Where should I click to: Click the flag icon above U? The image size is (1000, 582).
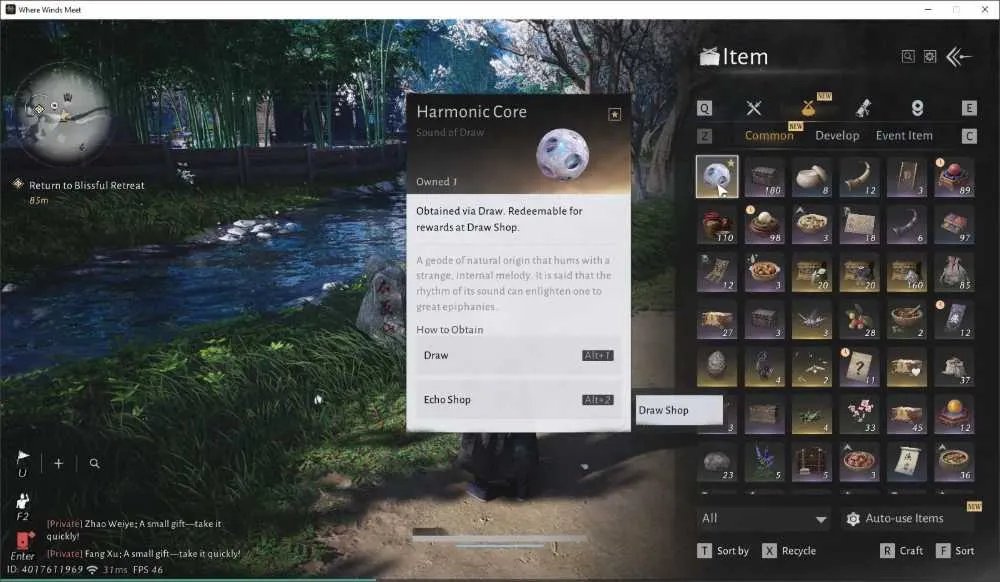click(x=22, y=456)
